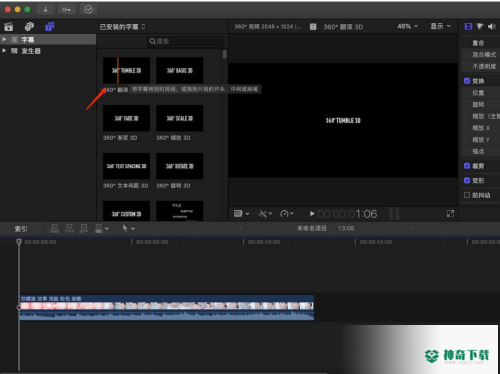The width and height of the screenshot is (500, 374).
Task: Click the timeline playhead at 00:00:00:00
Action: 19,242
